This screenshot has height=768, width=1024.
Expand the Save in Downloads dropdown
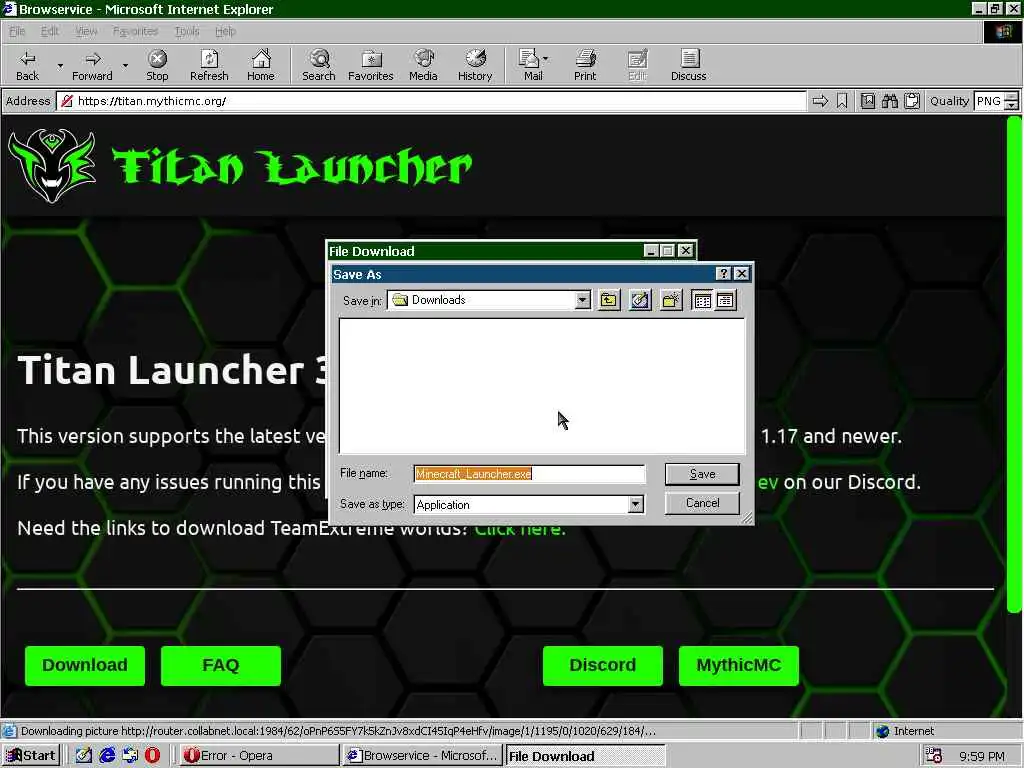click(x=583, y=300)
